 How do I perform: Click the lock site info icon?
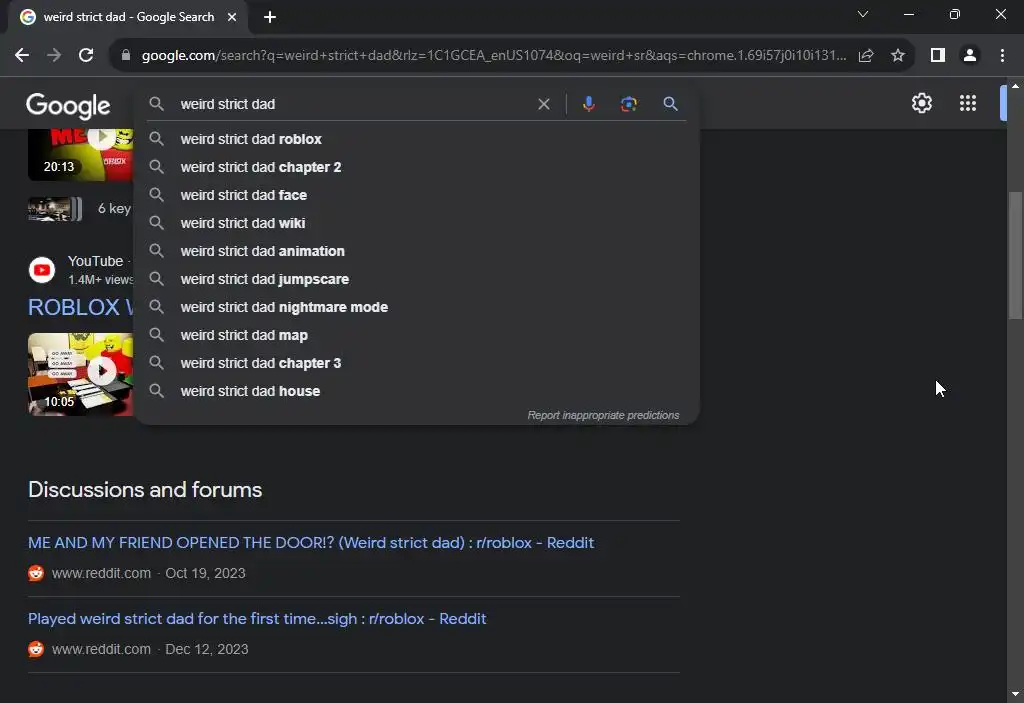(126, 56)
